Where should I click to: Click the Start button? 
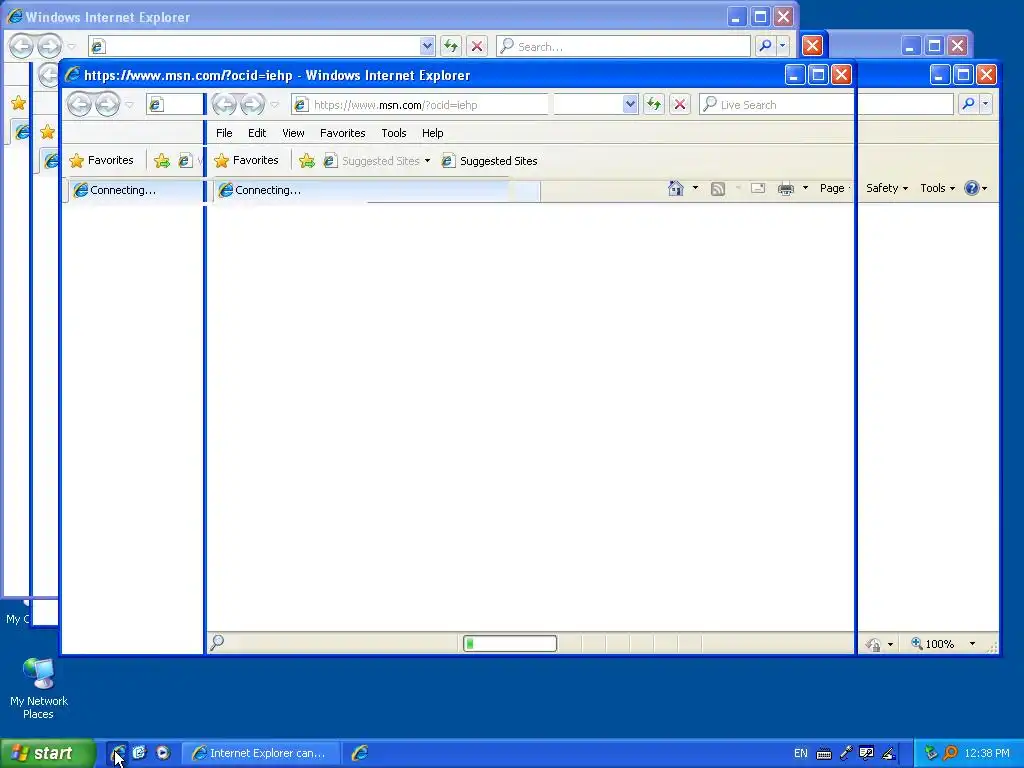pyautogui.click(x=47, y=753)
